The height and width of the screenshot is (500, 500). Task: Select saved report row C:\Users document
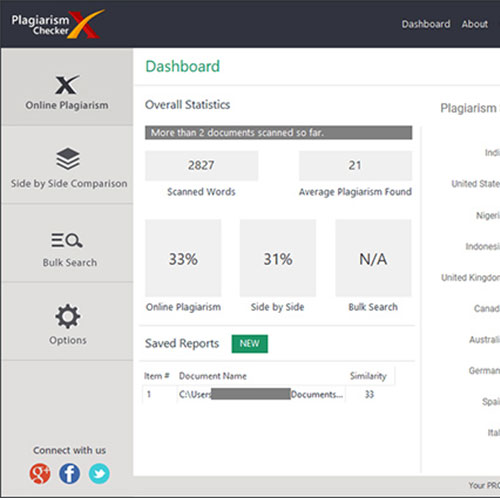pos(261,395)
